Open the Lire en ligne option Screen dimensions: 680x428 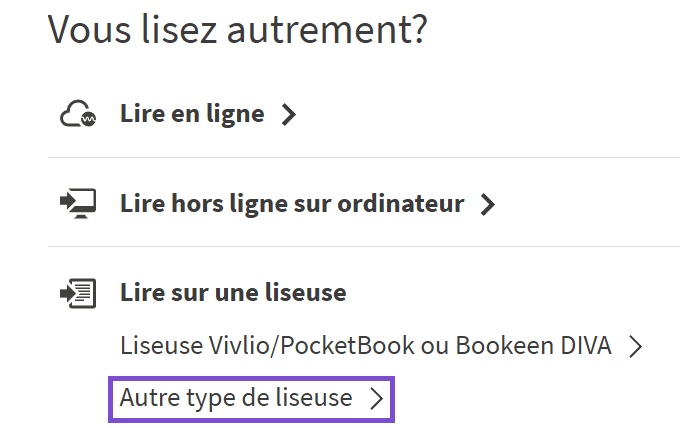[192, 114]
